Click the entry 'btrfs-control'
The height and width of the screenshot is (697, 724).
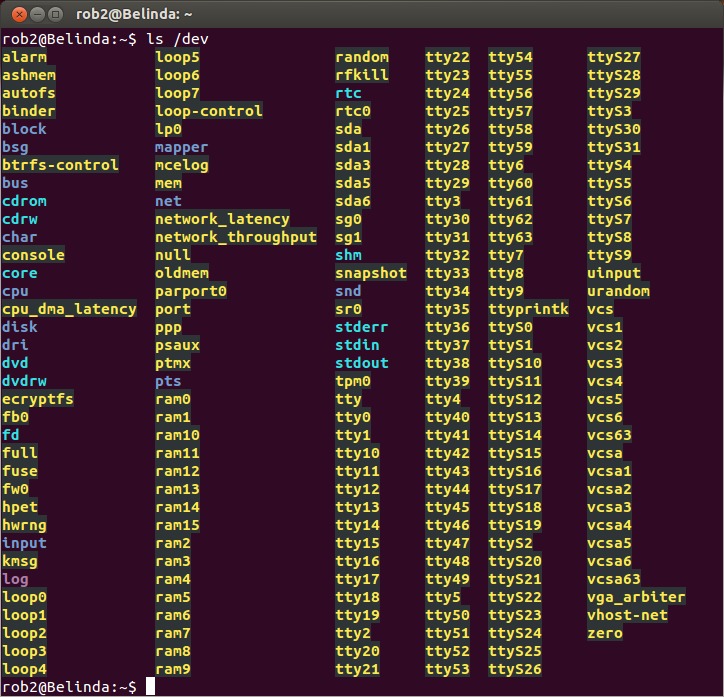point(60,165)
